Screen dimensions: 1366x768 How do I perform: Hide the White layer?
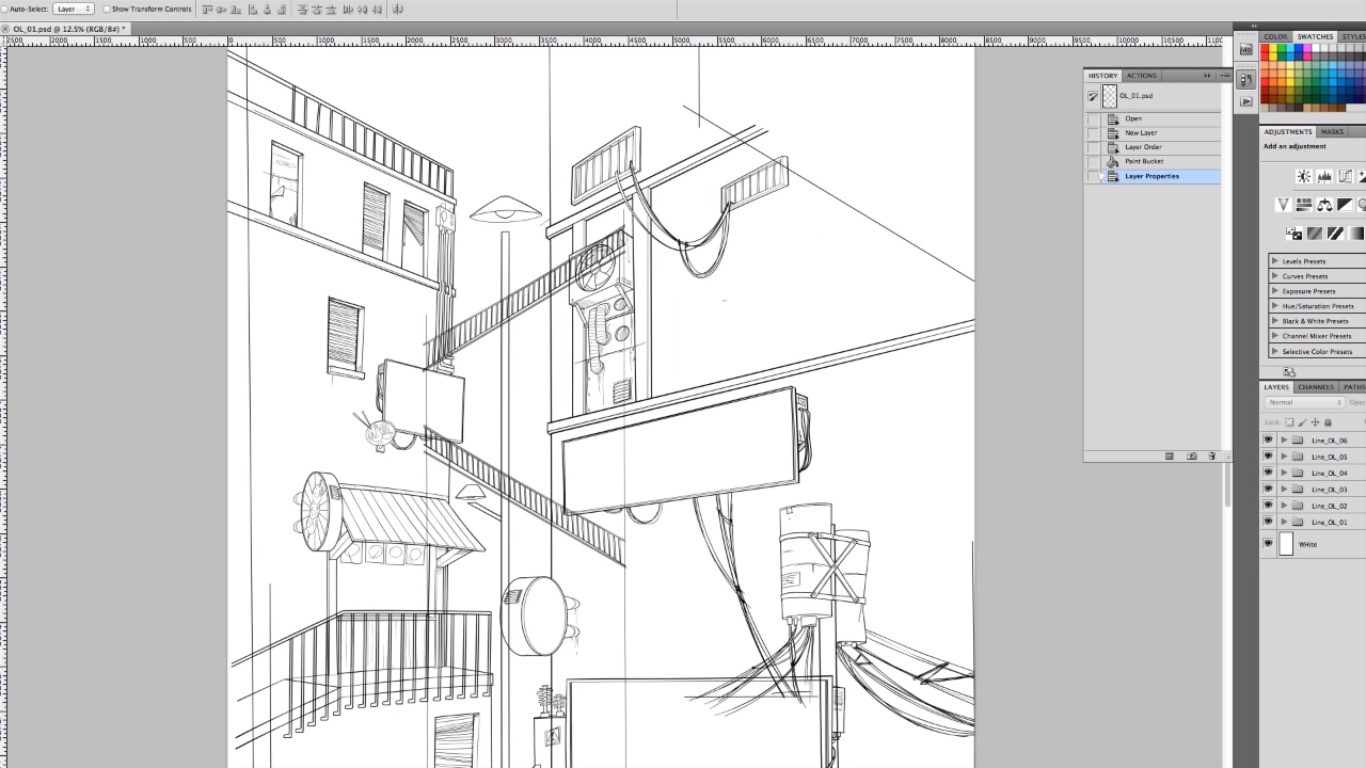pos(1268,544)
